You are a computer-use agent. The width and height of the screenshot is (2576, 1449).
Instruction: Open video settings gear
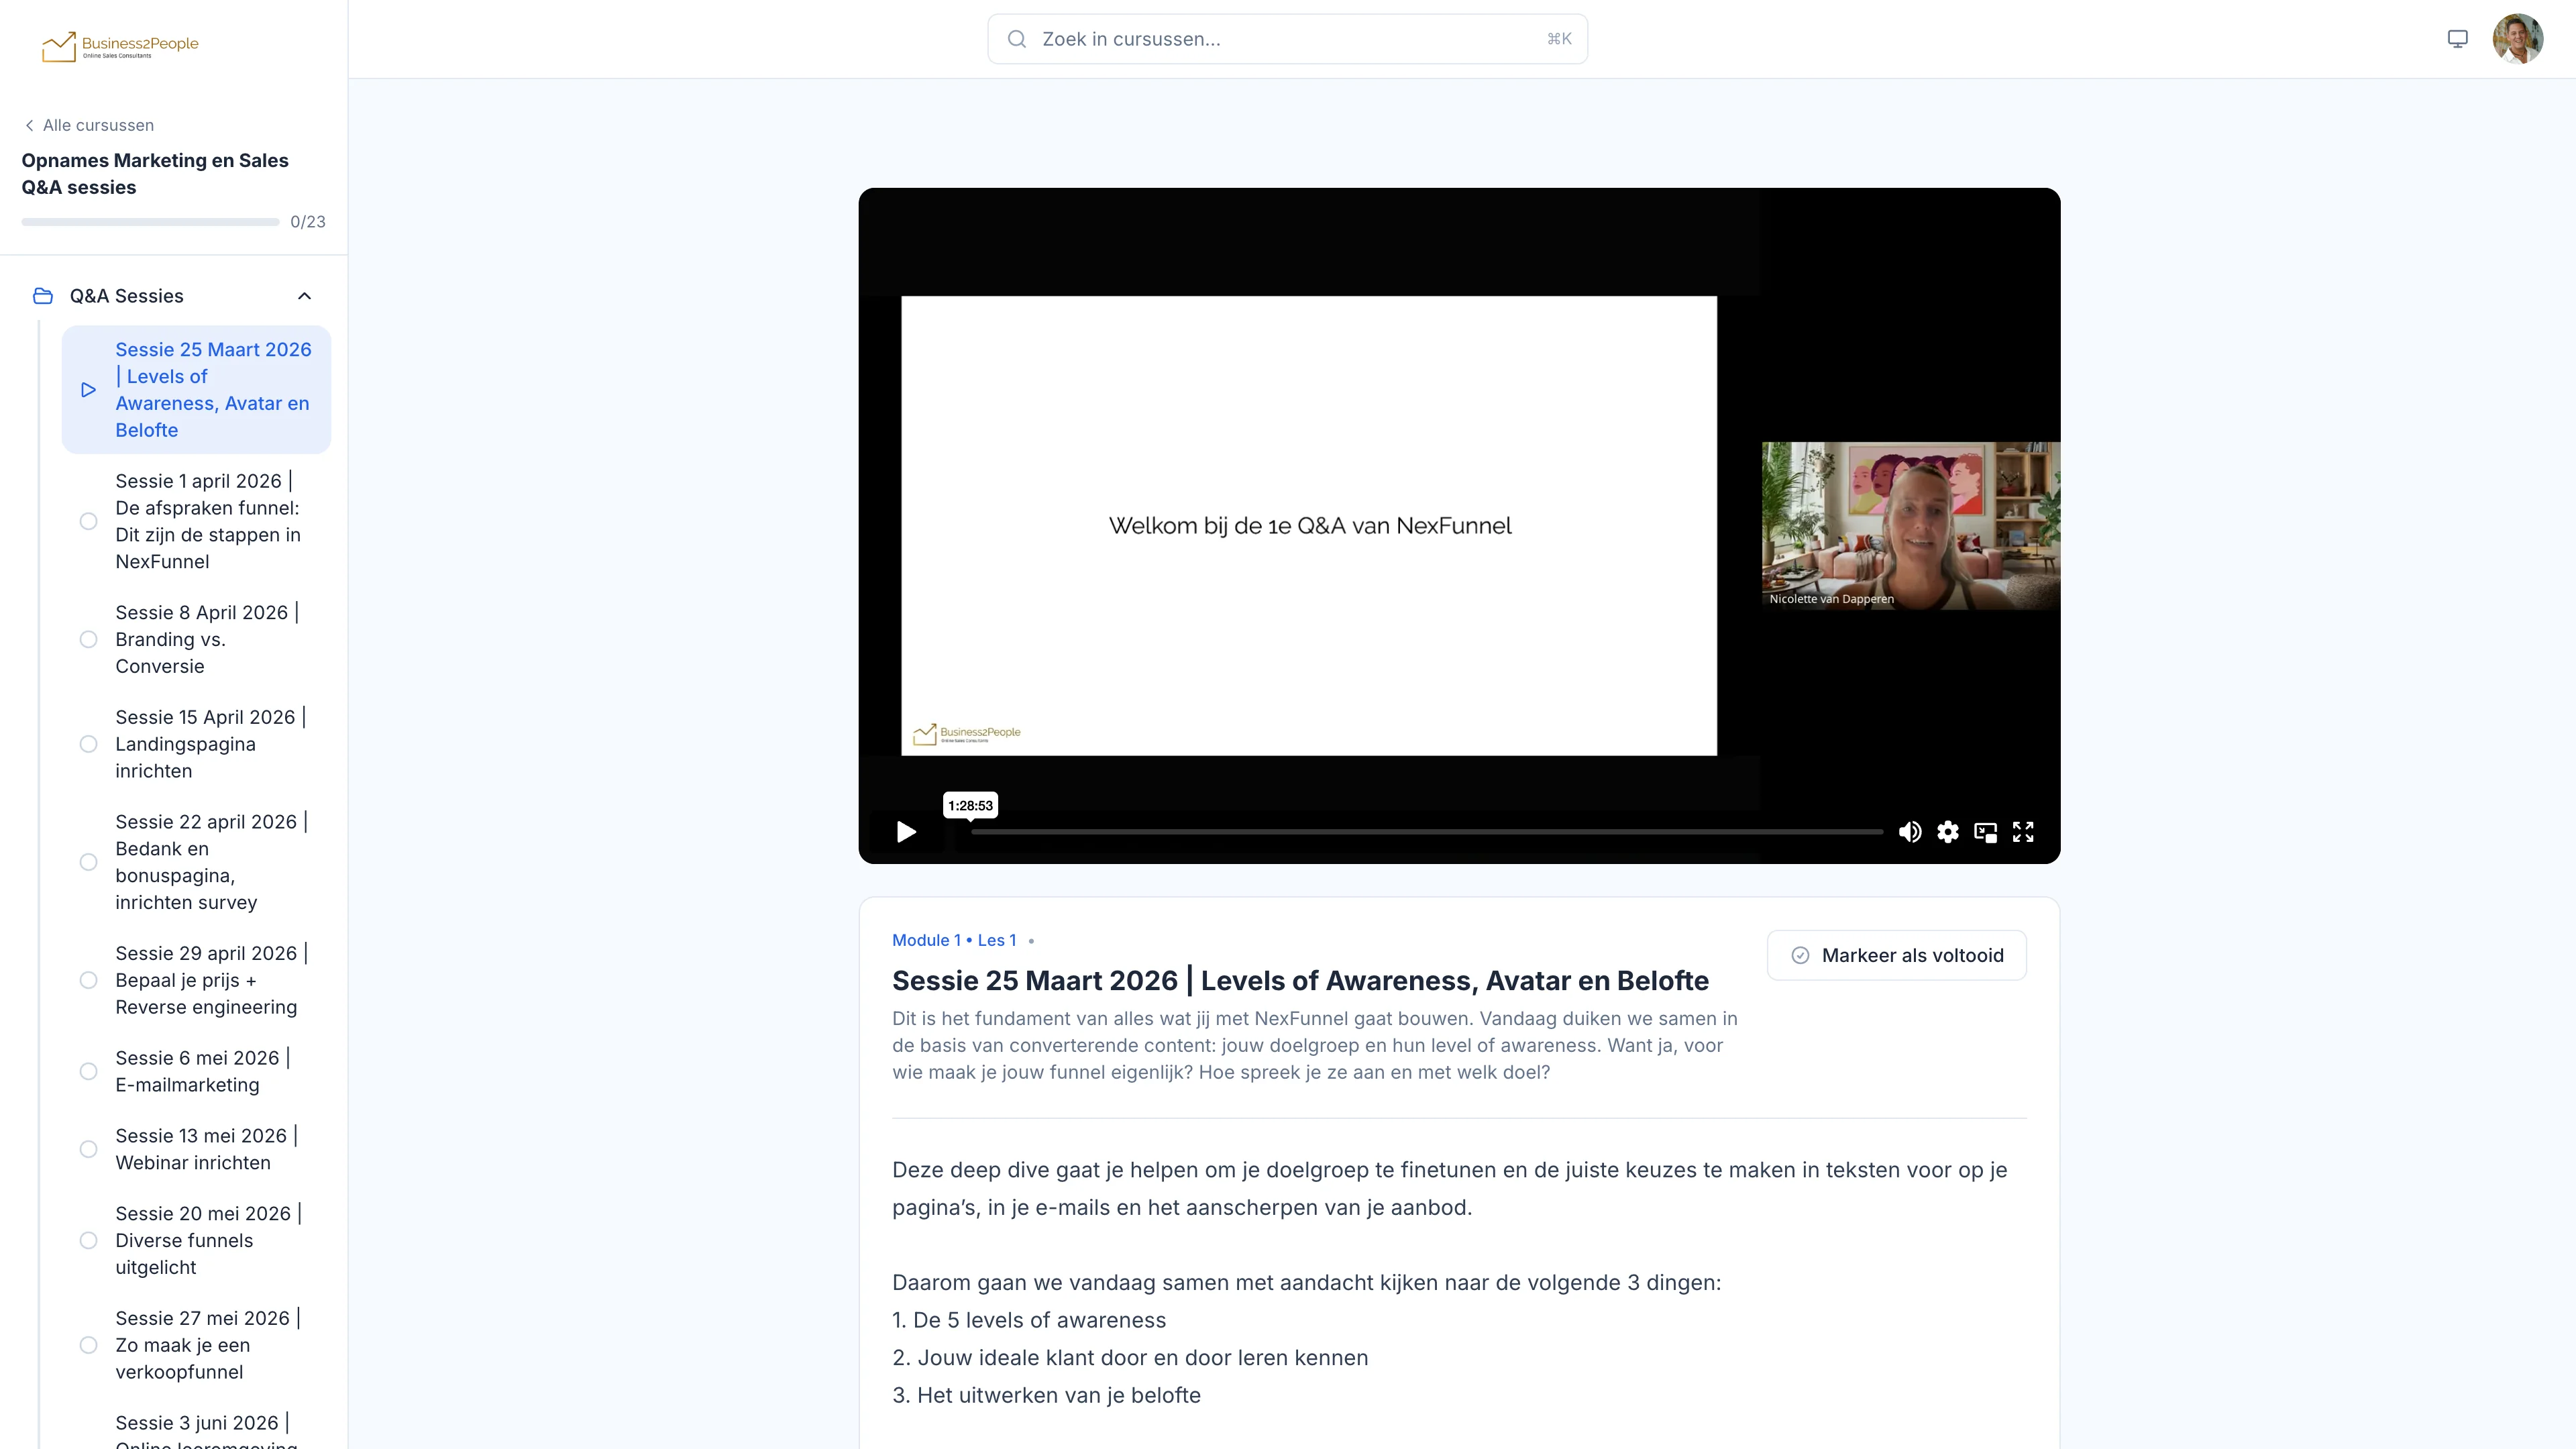(1948, 832)
